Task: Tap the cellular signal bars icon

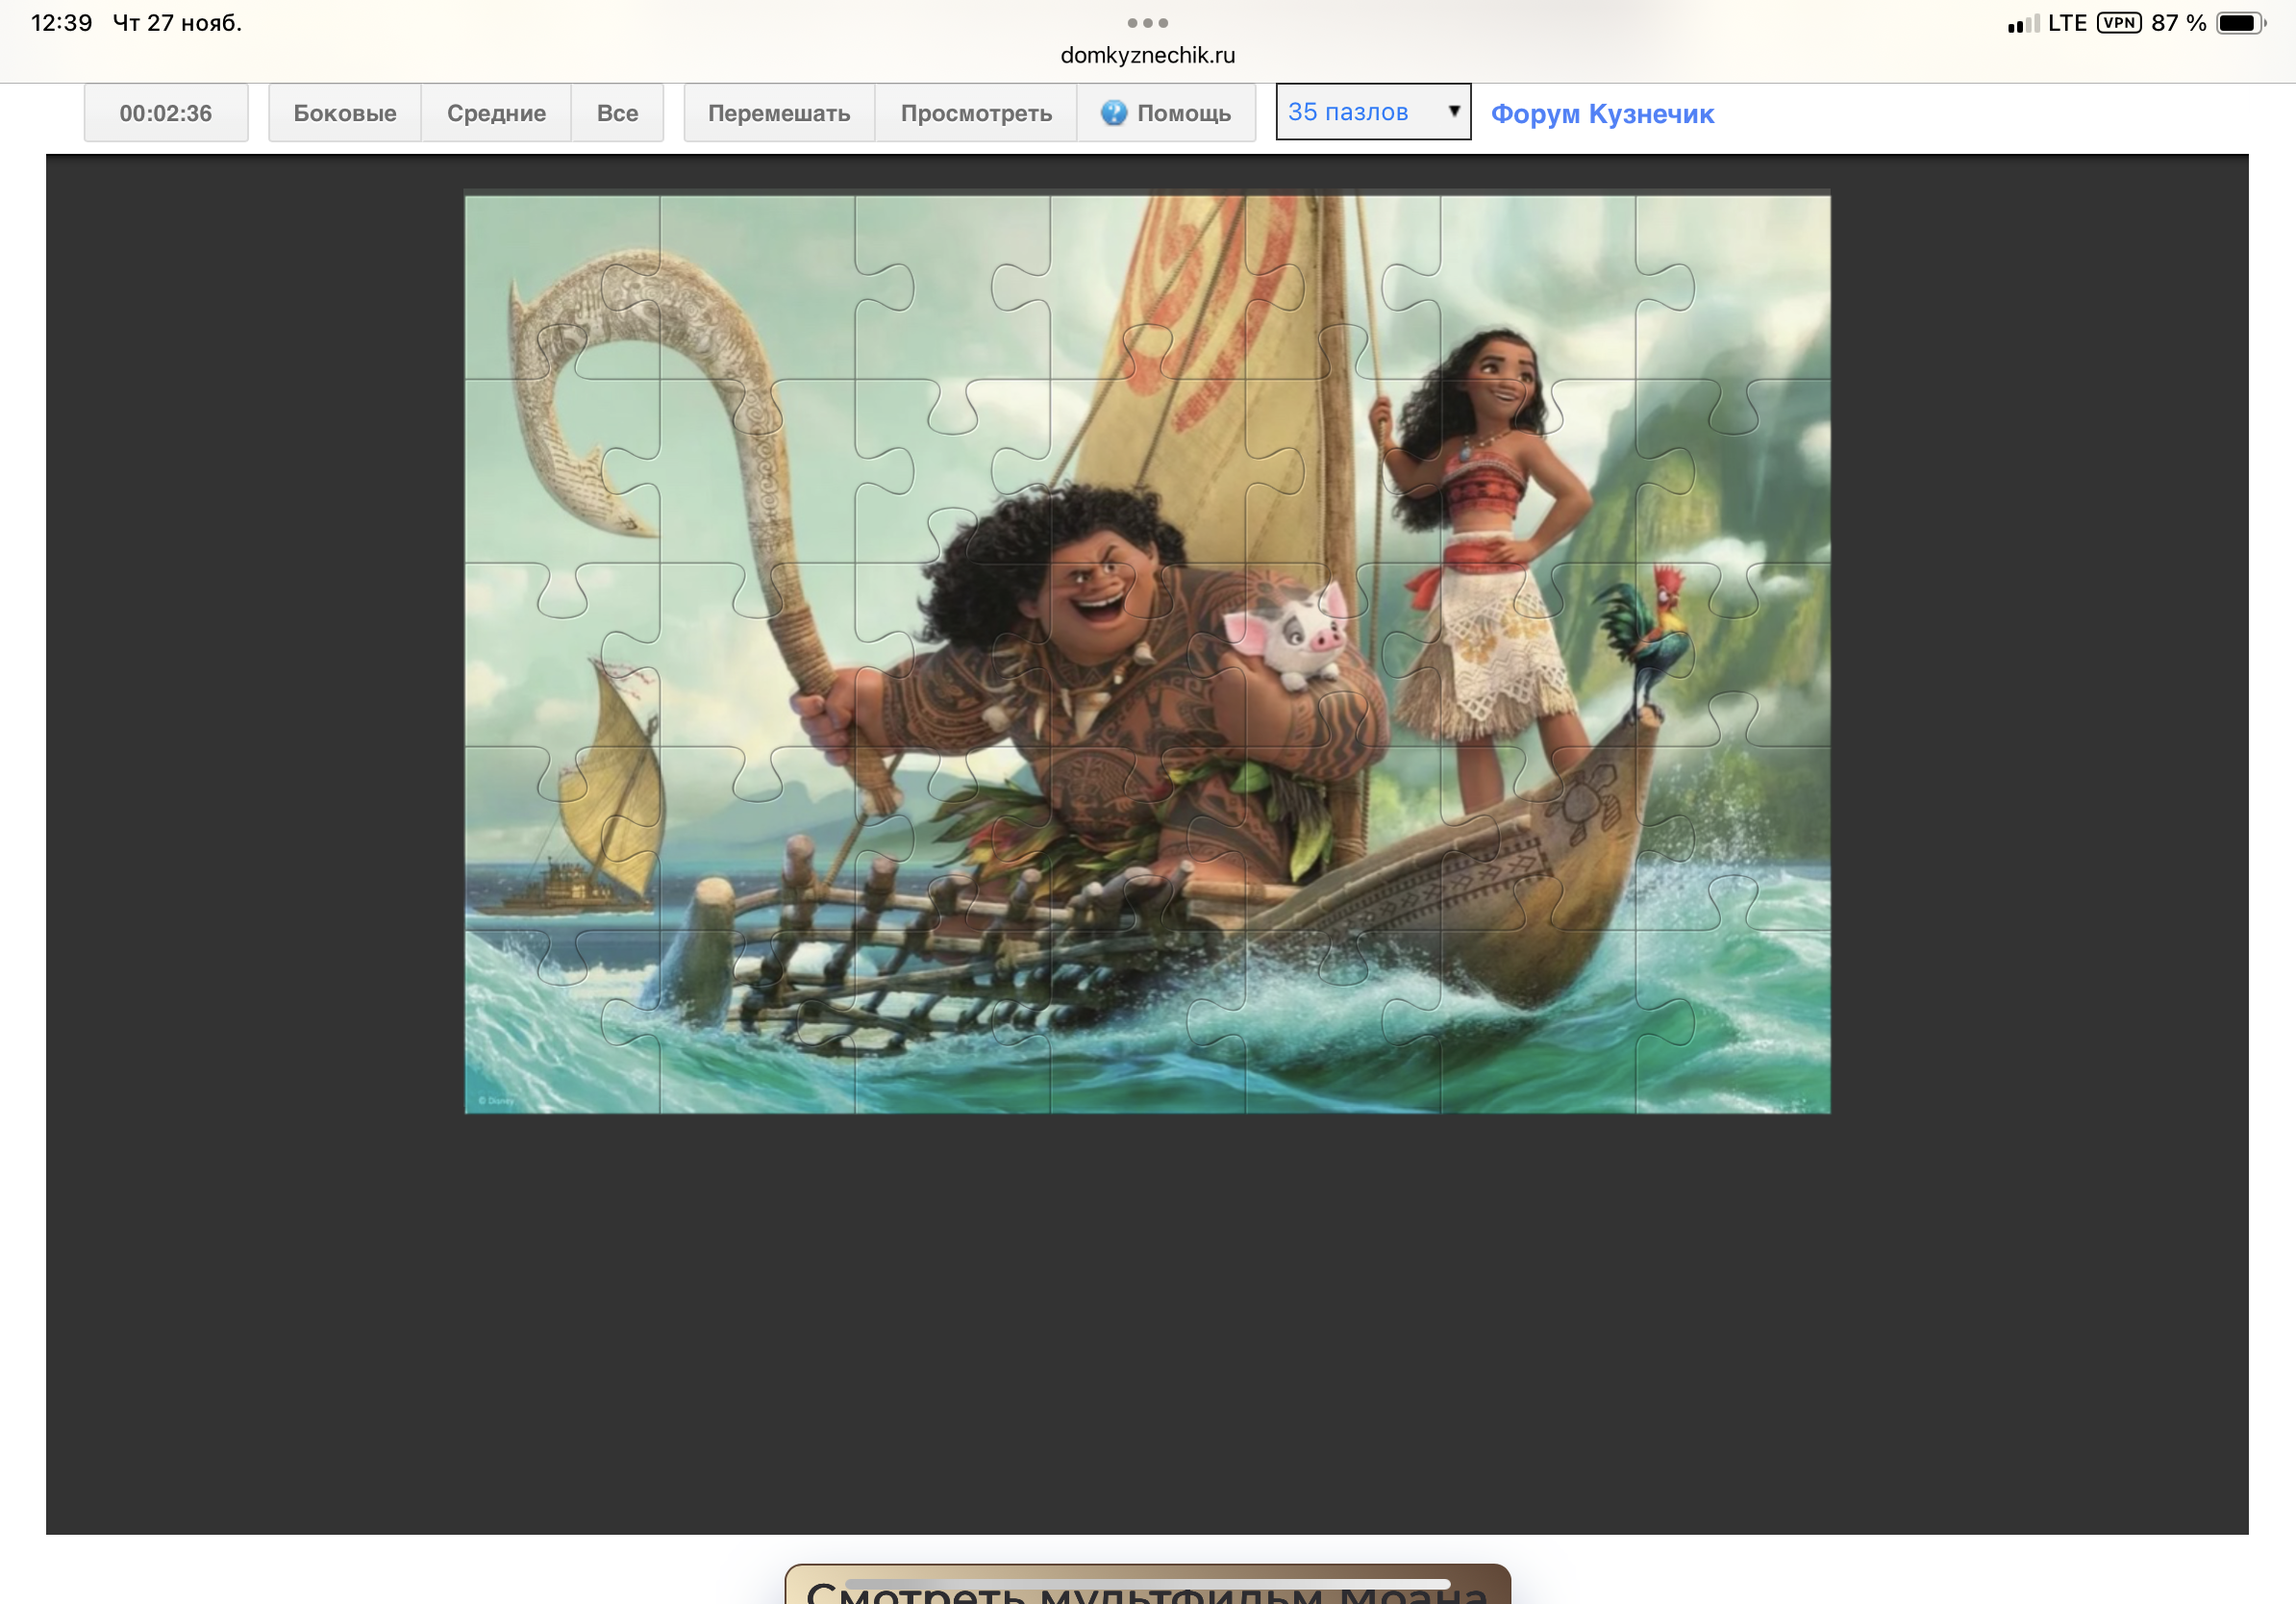Action: (2022, 24)
